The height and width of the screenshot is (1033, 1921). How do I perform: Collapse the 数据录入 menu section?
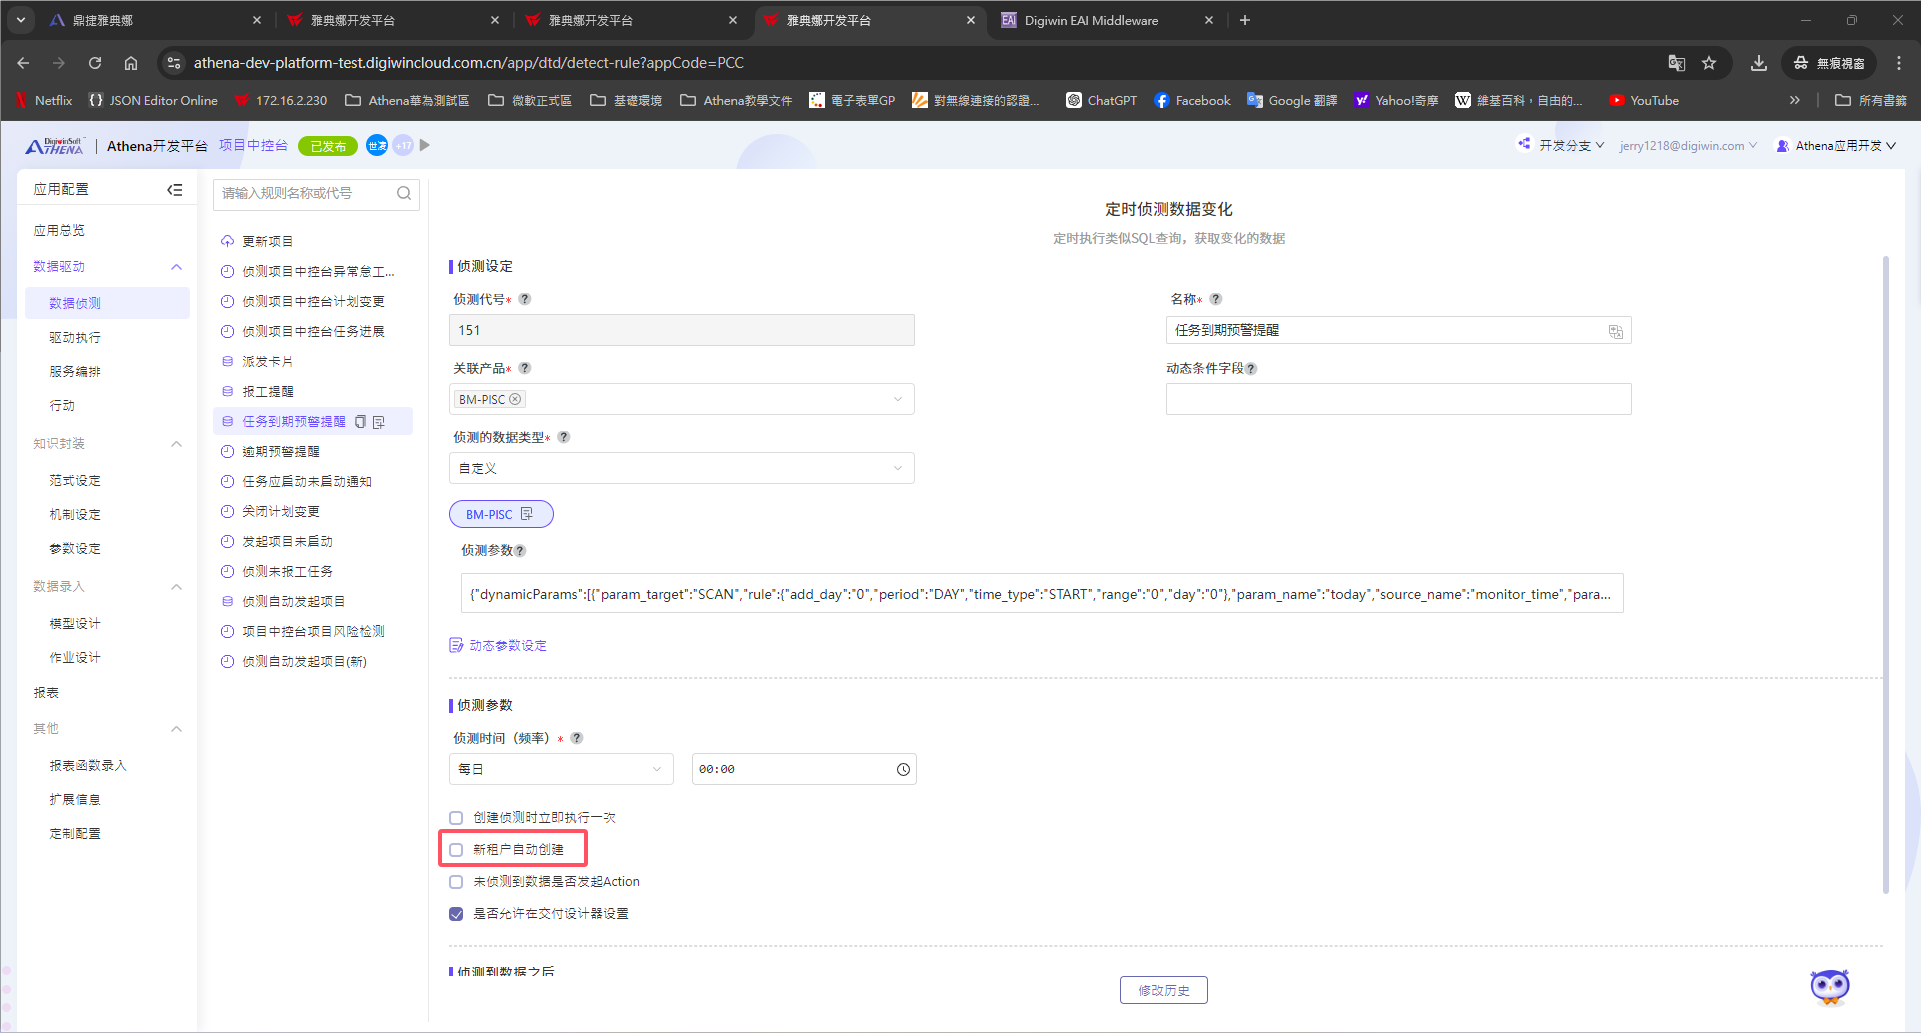(x=177, y=587)
